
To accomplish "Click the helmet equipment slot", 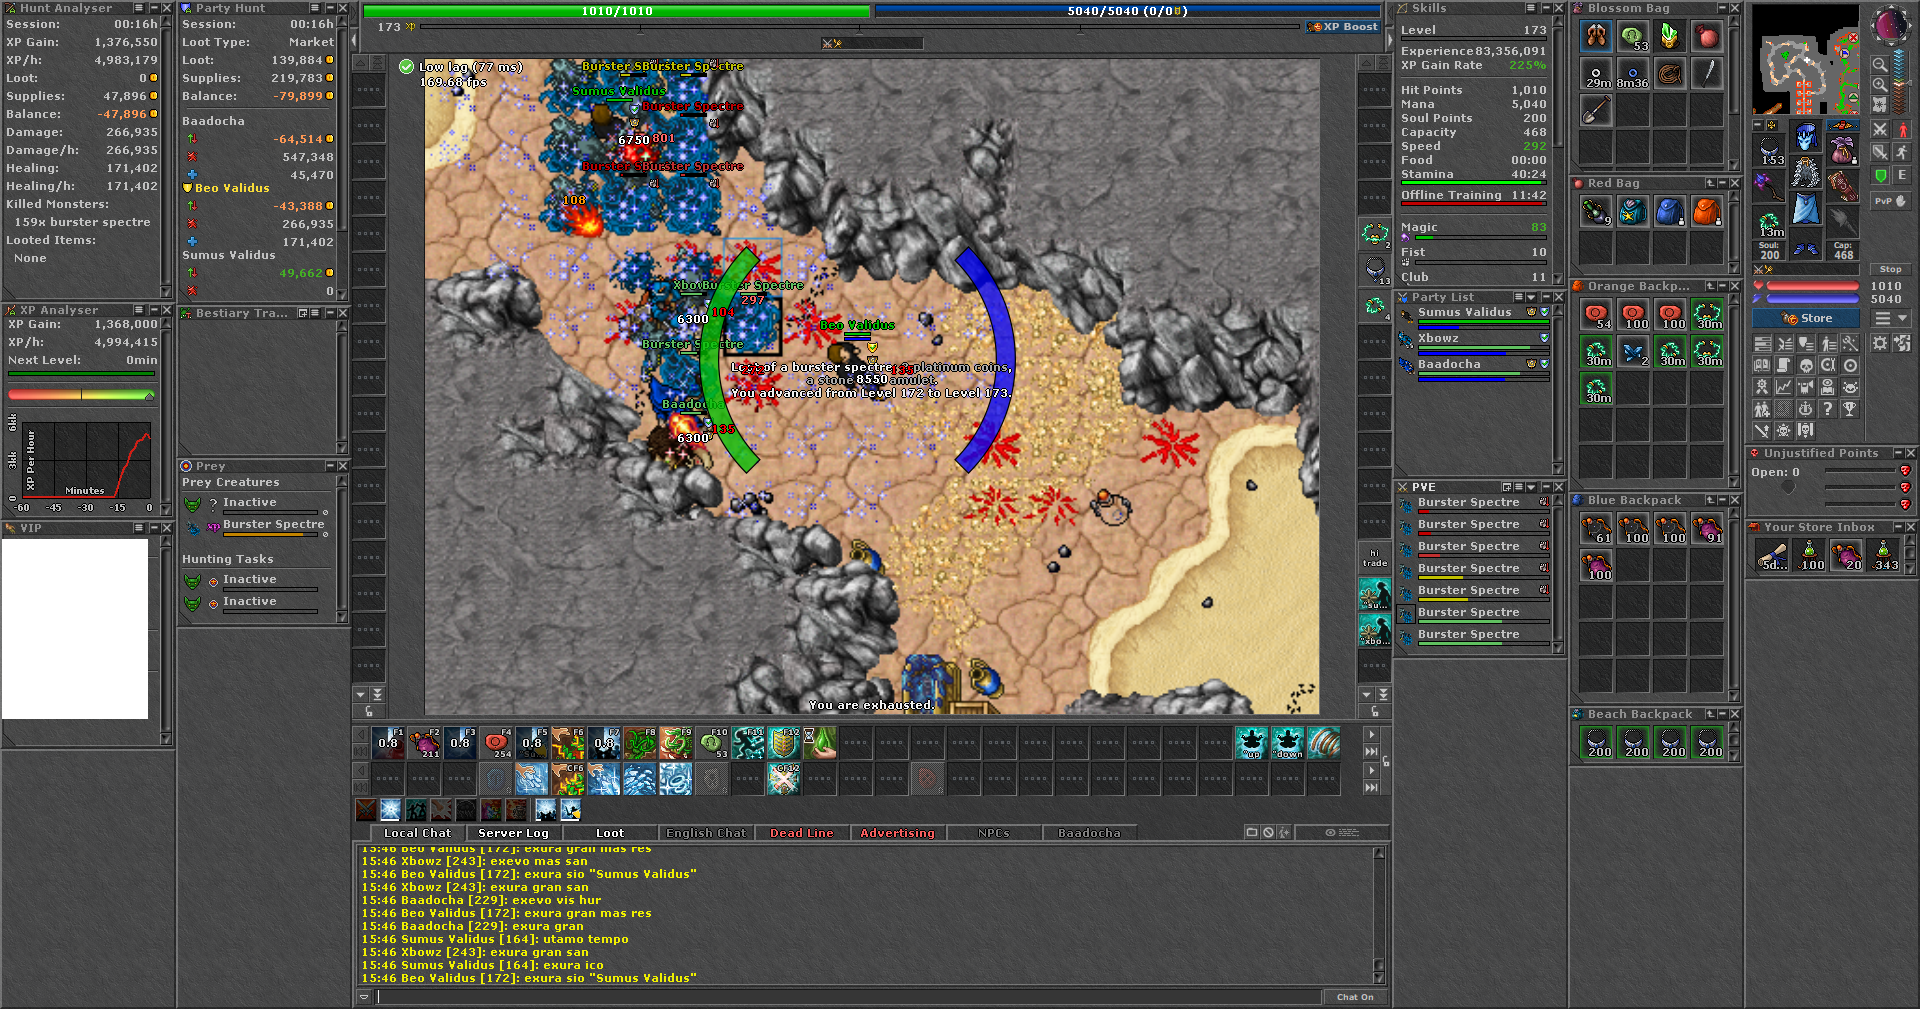I will coord(1806,136).
